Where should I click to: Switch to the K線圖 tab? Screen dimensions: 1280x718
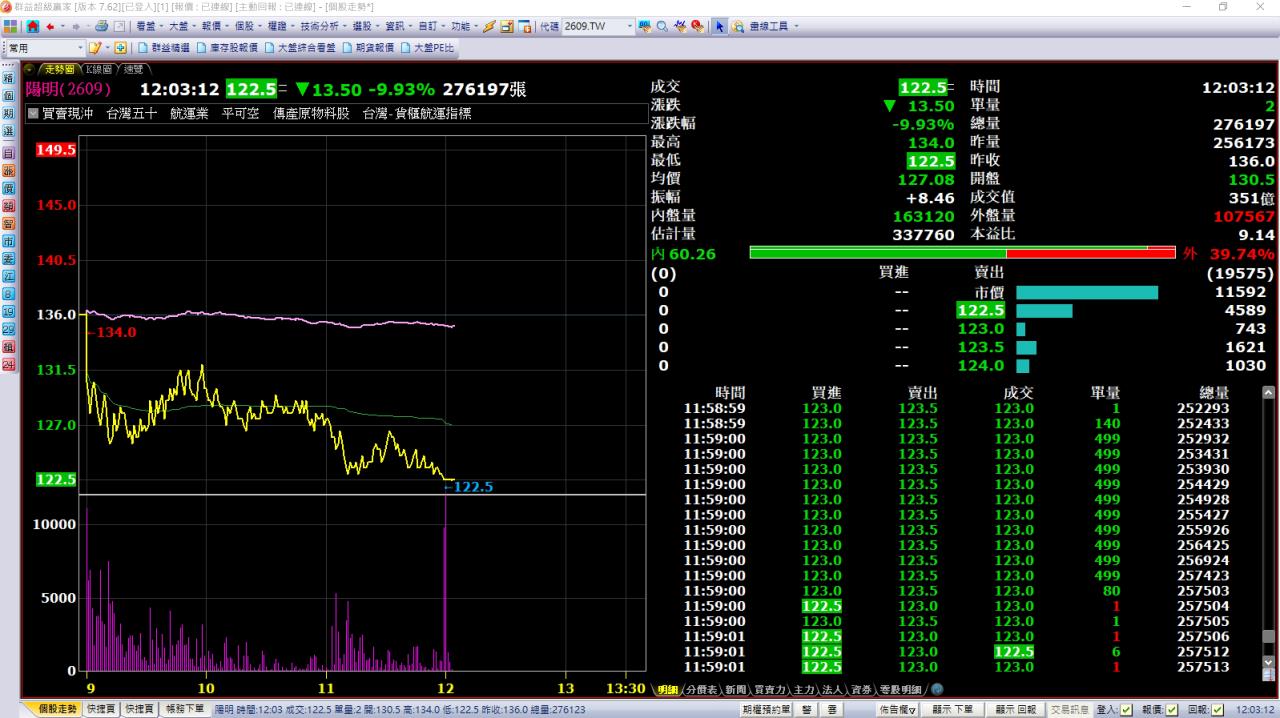[x=99, y=69]
